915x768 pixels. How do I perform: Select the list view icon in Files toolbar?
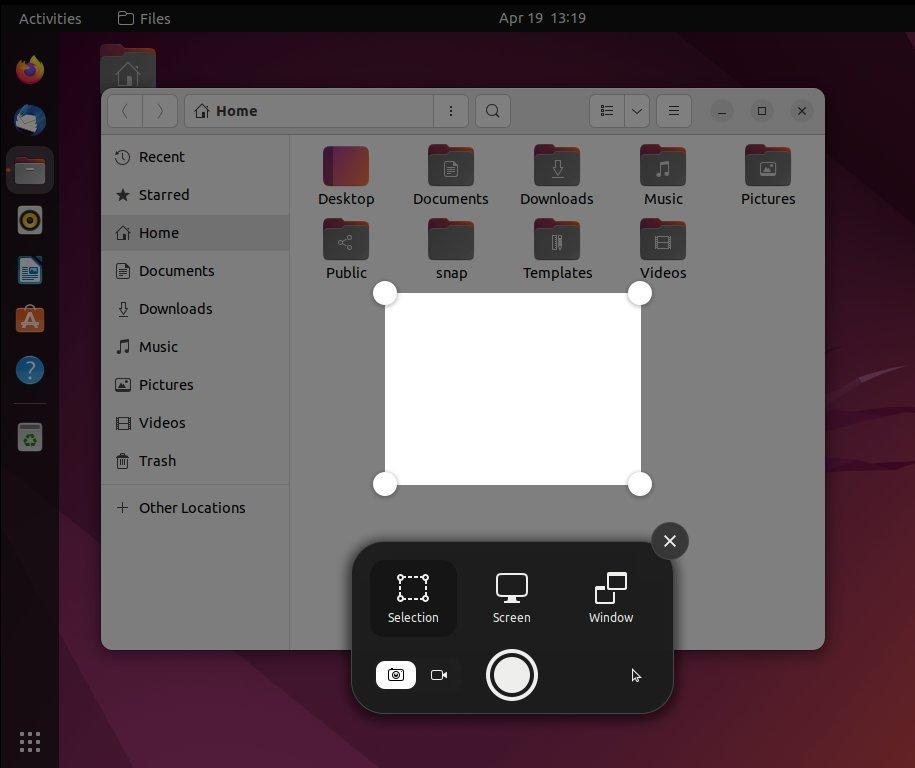tap(606, 111)
